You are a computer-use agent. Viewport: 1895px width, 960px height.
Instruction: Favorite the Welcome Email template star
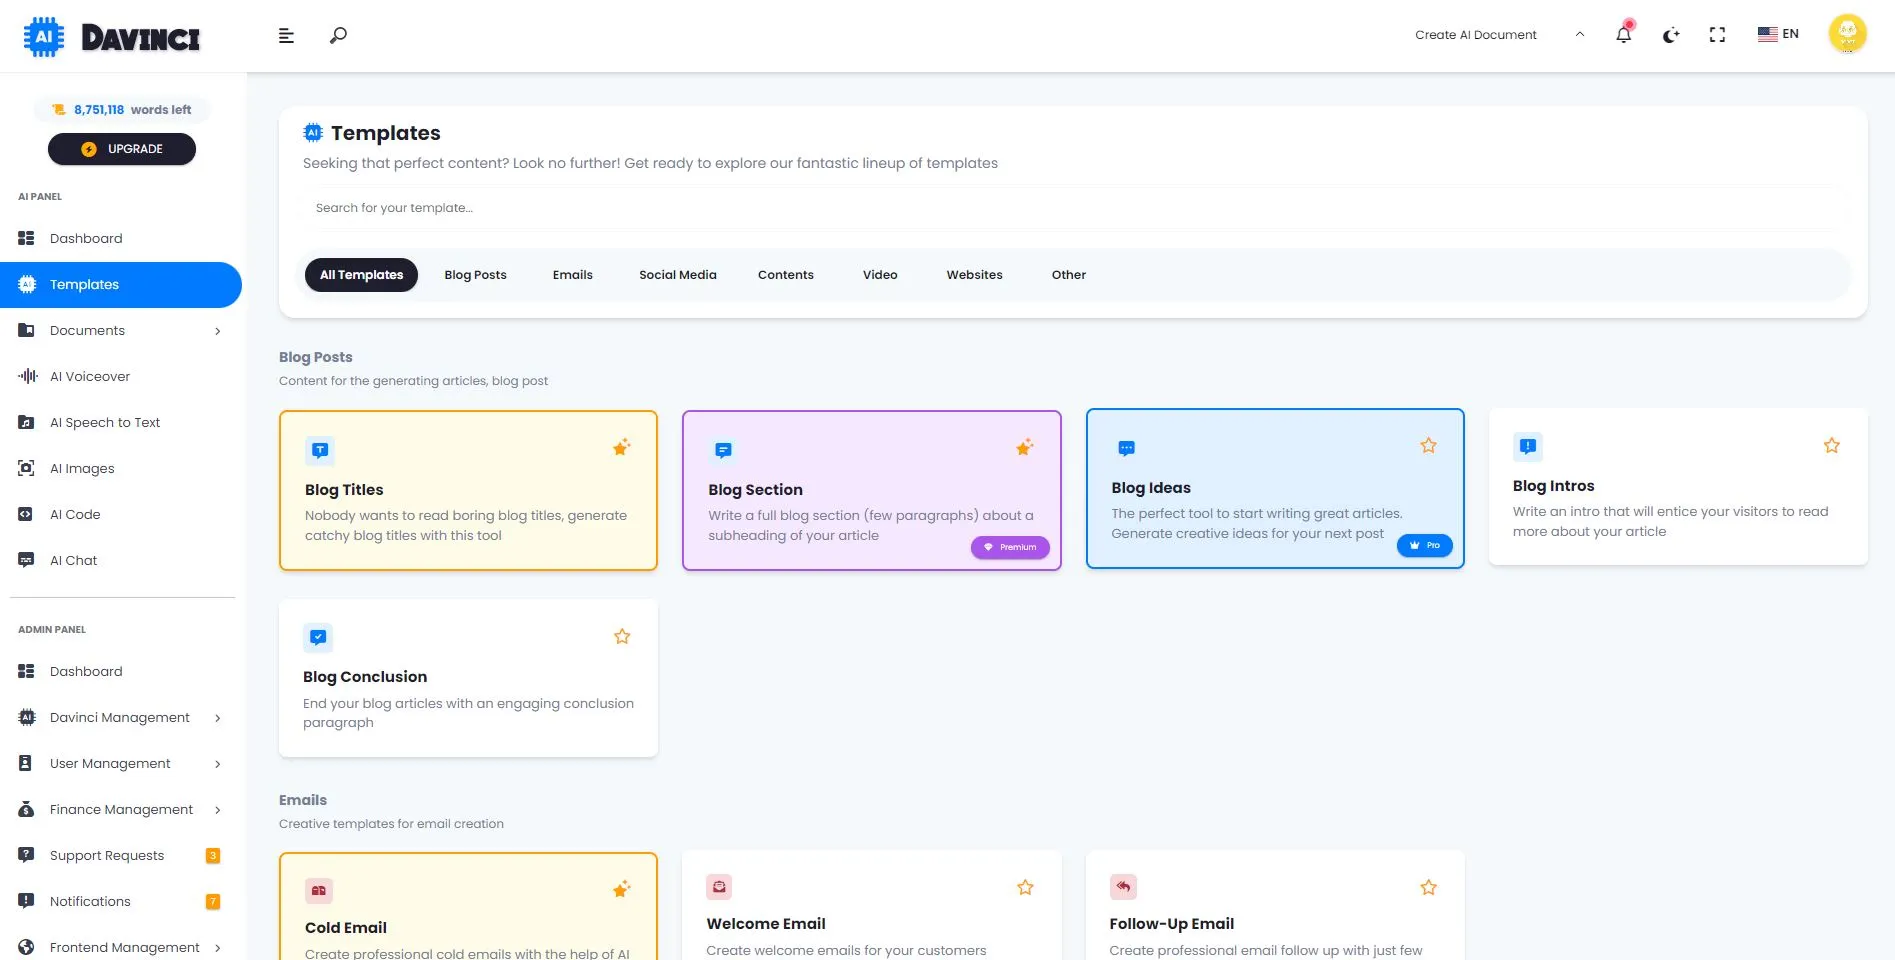(x=1025, y=888)
